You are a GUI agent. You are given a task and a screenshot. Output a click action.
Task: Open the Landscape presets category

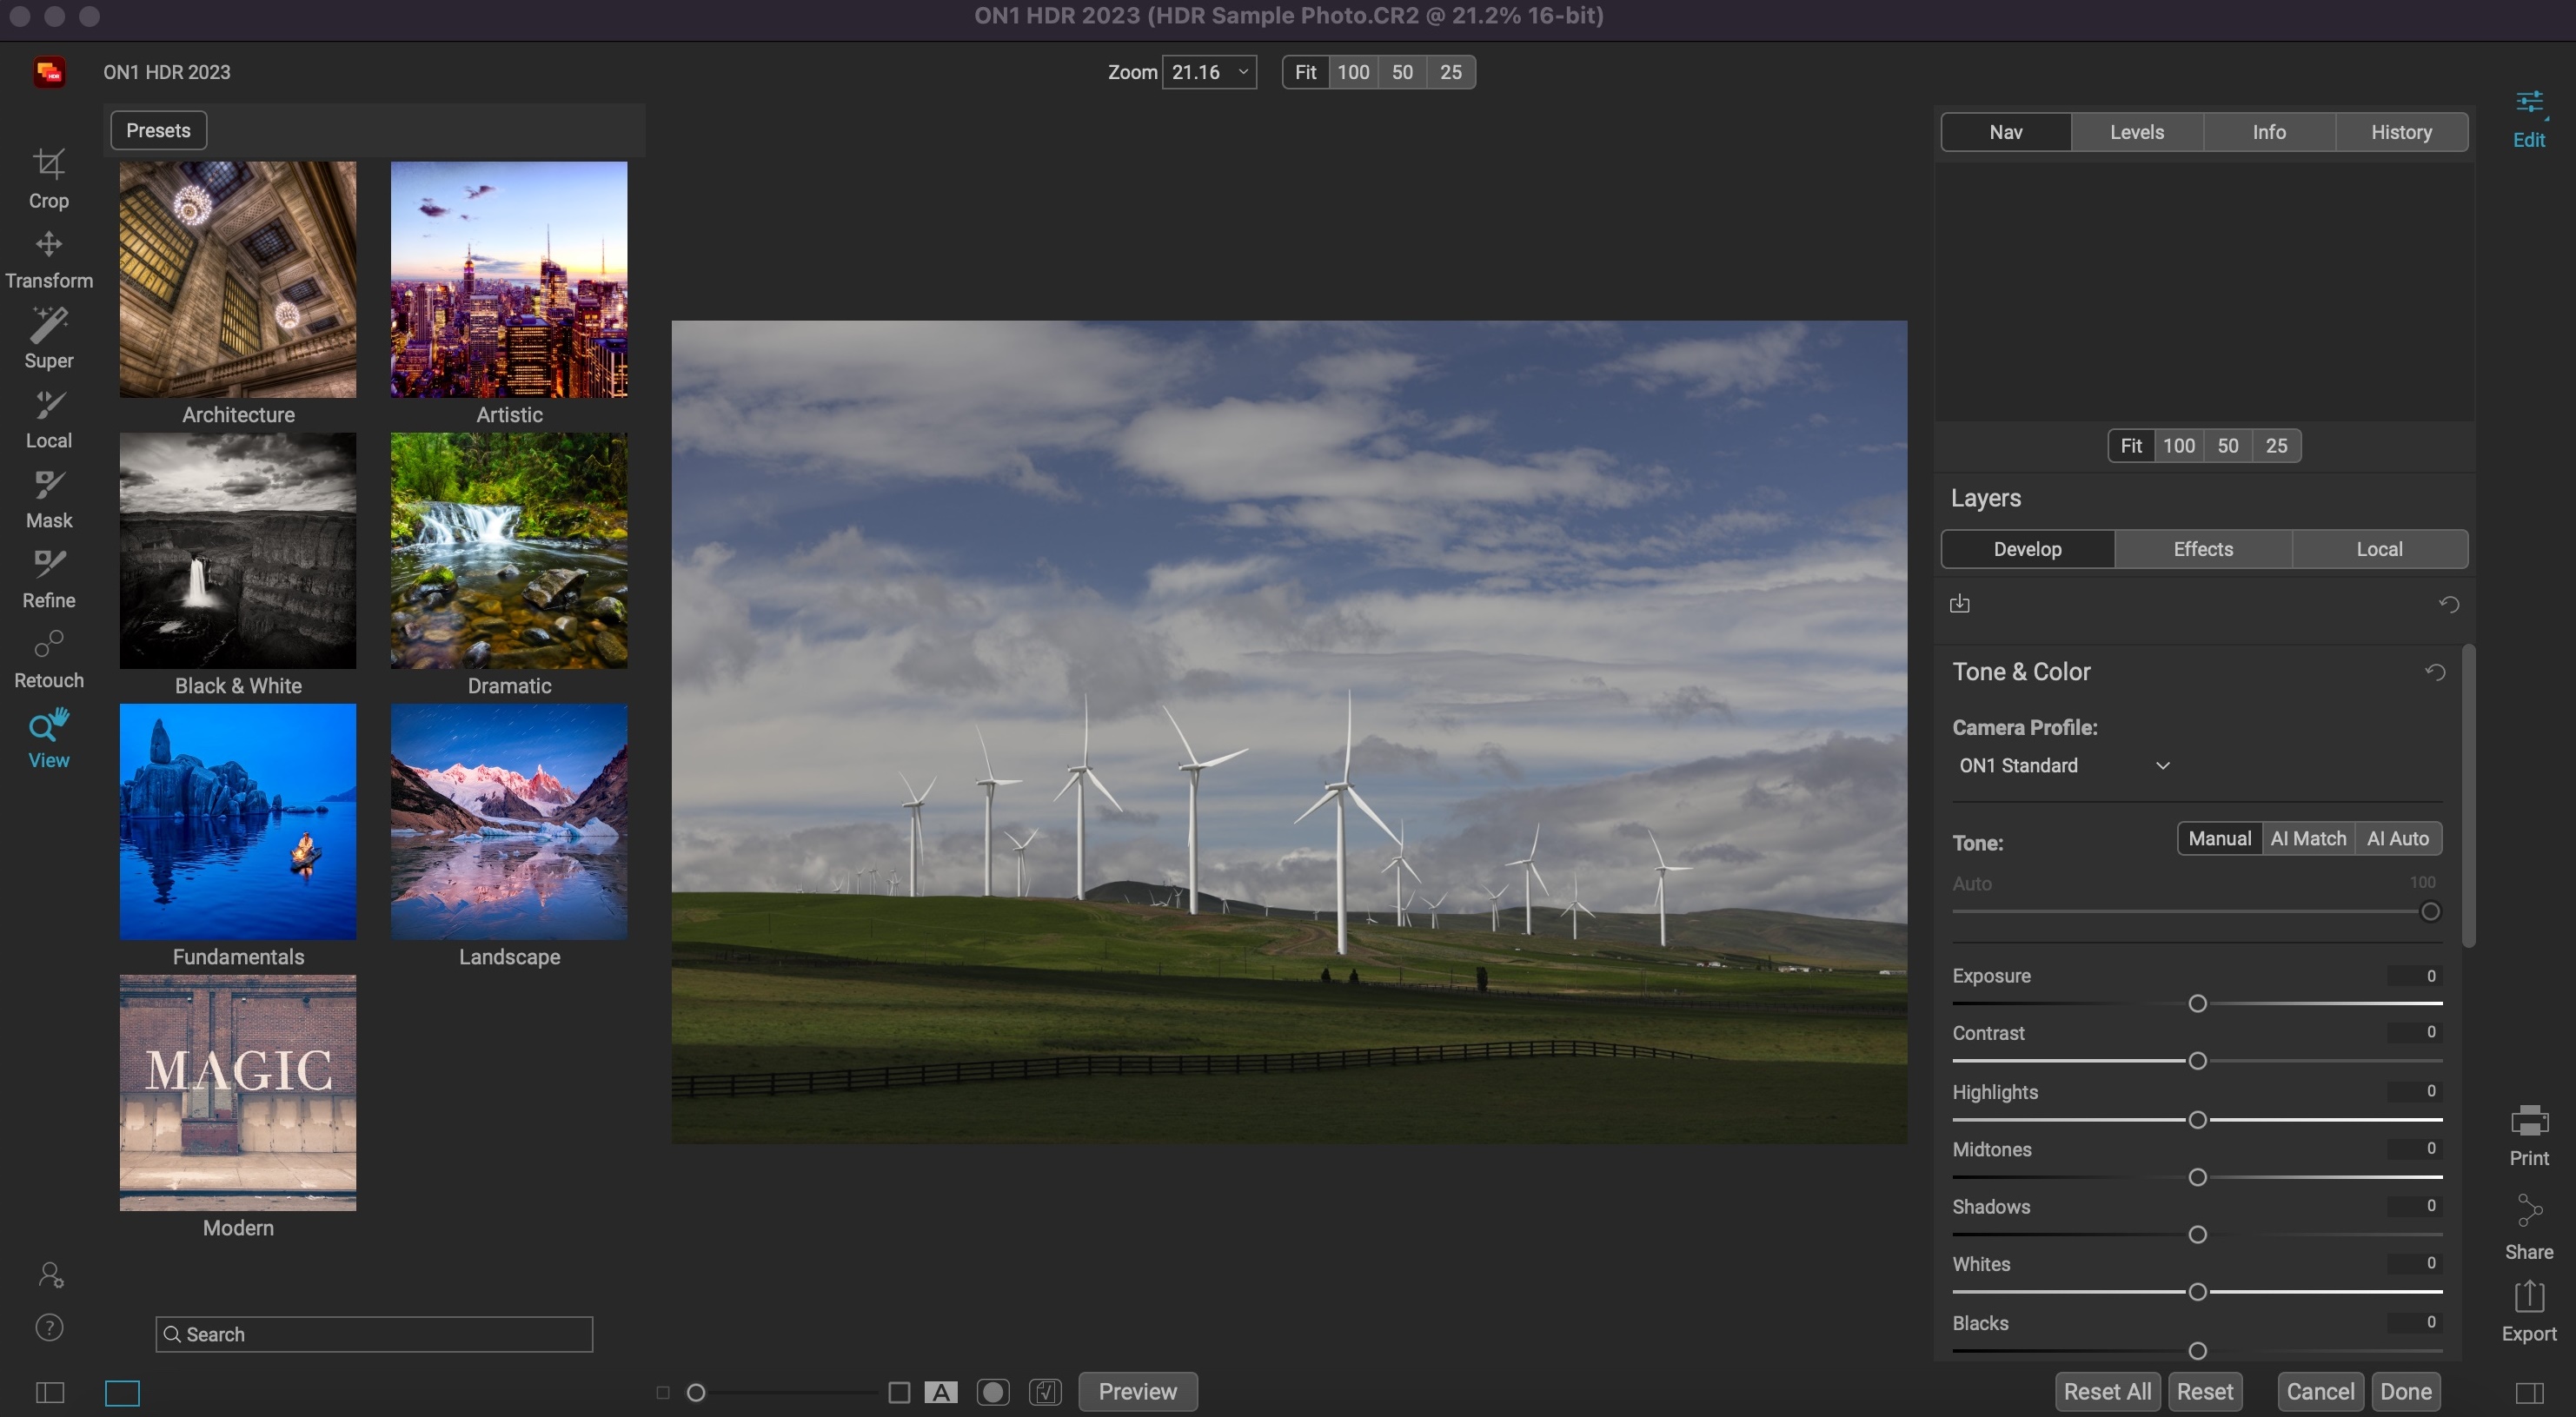click(x=508, y=821)
